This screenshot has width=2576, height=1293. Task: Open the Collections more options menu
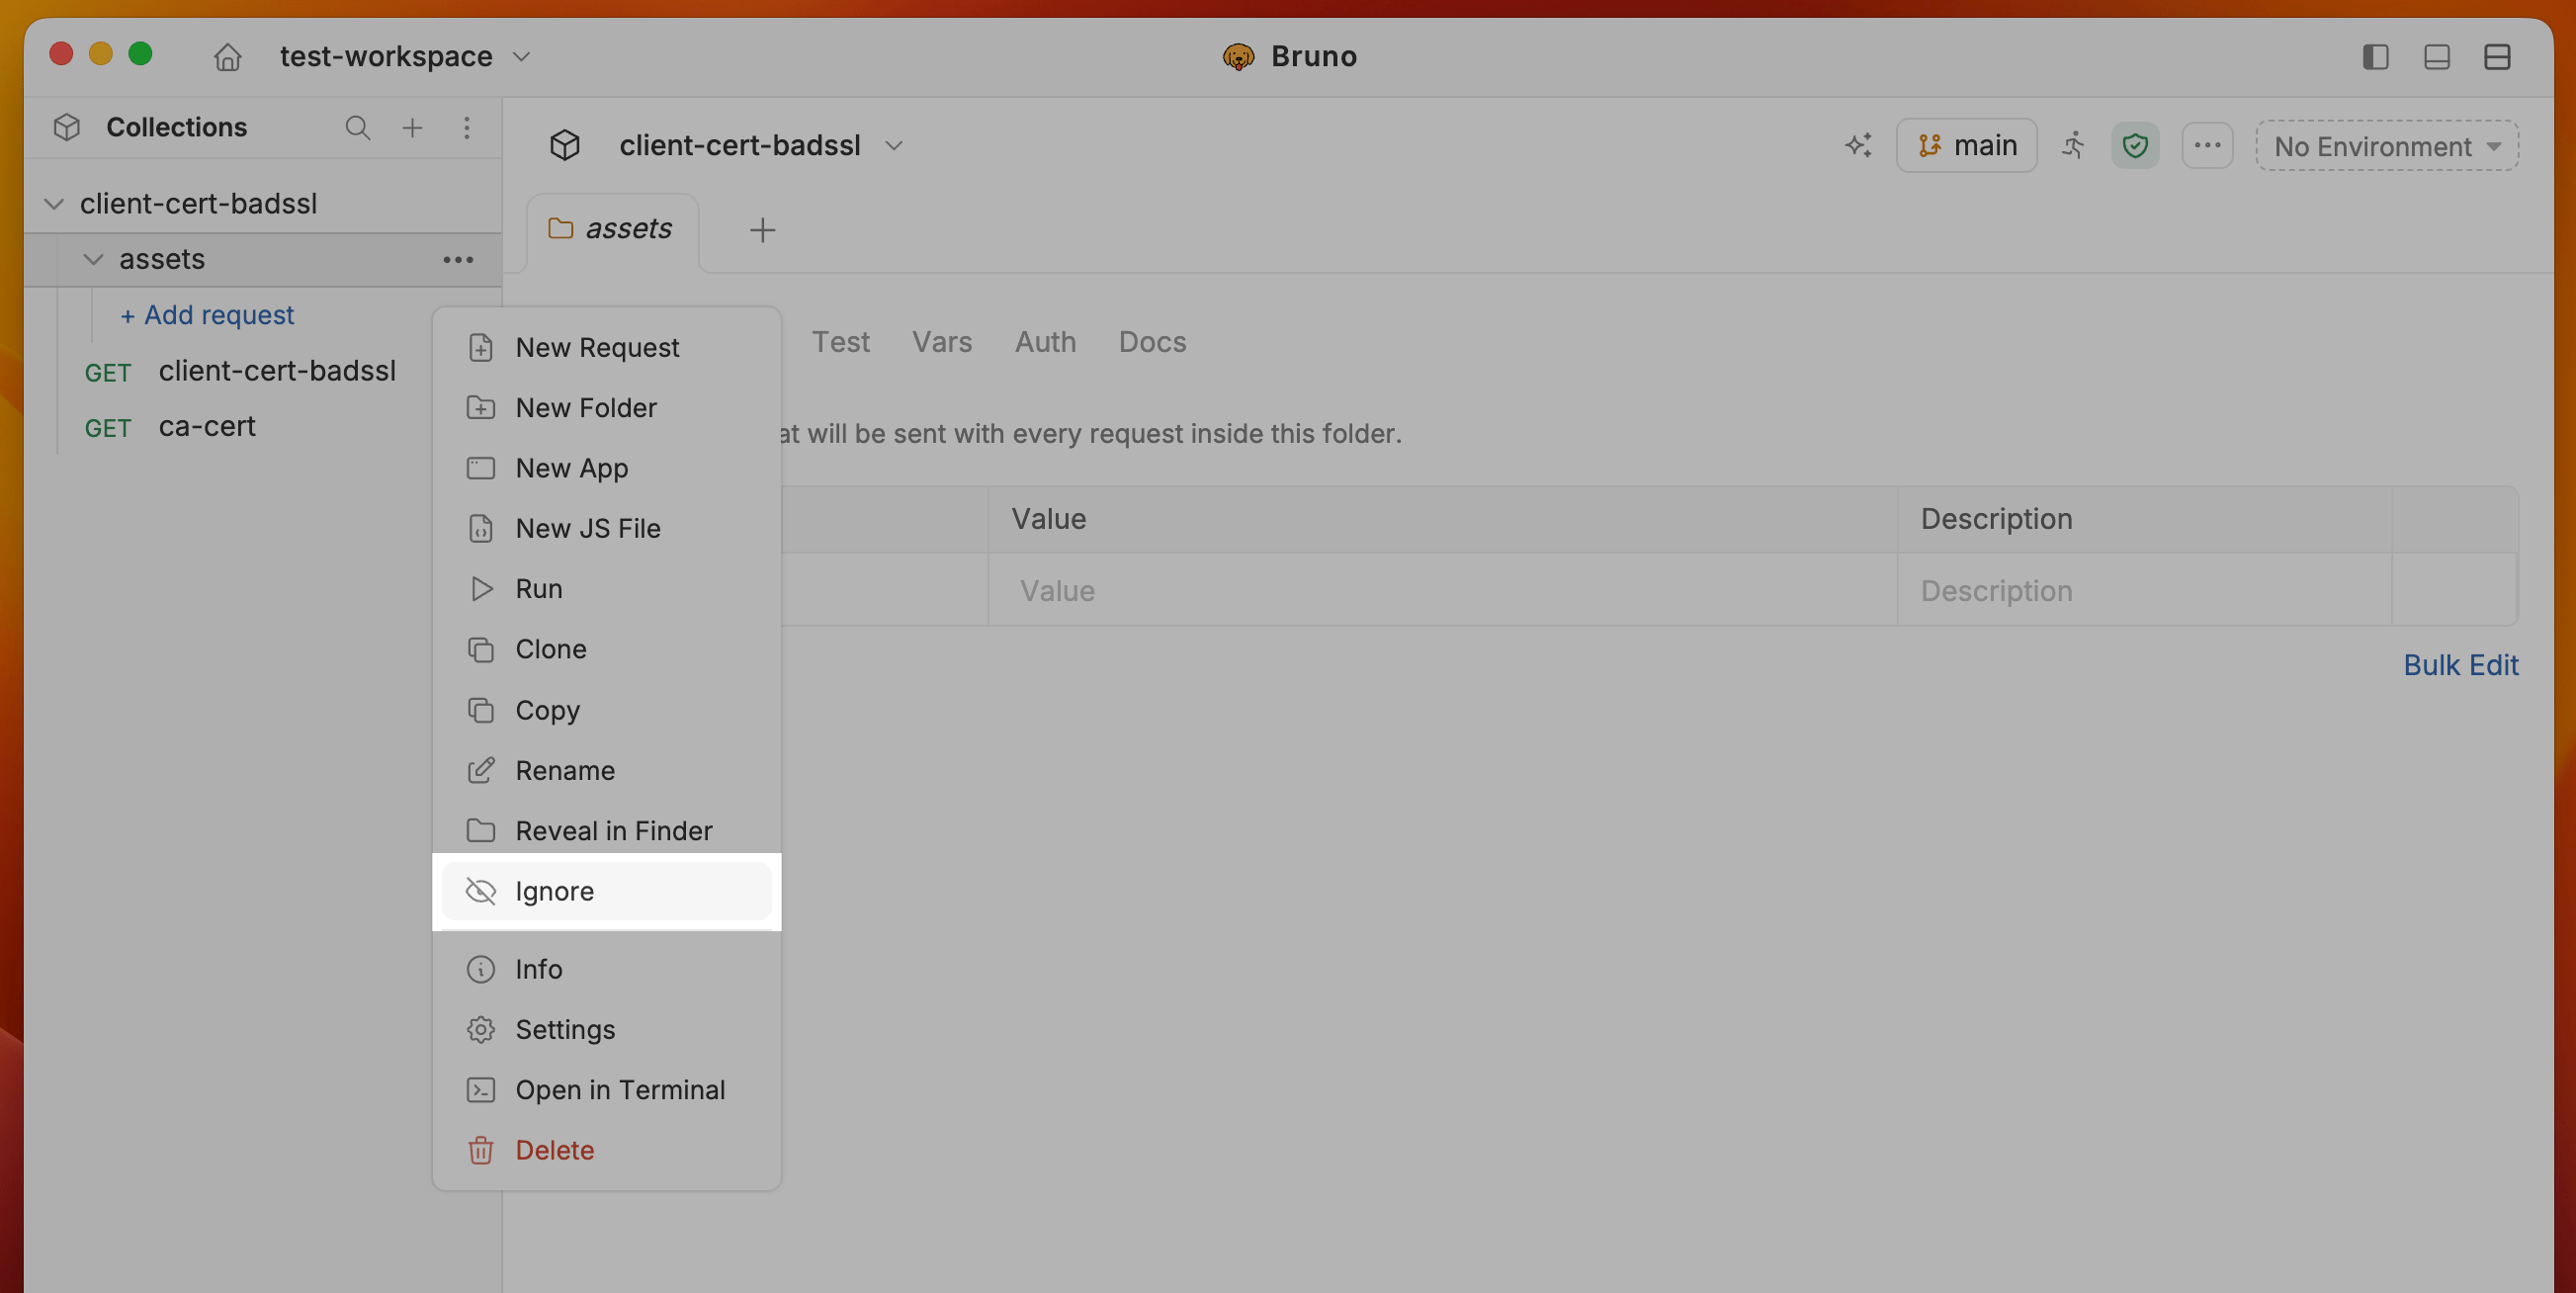466,128
